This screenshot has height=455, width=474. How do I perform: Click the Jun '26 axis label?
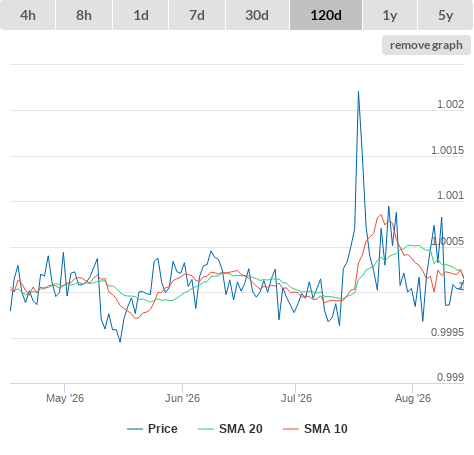point(182,398)
